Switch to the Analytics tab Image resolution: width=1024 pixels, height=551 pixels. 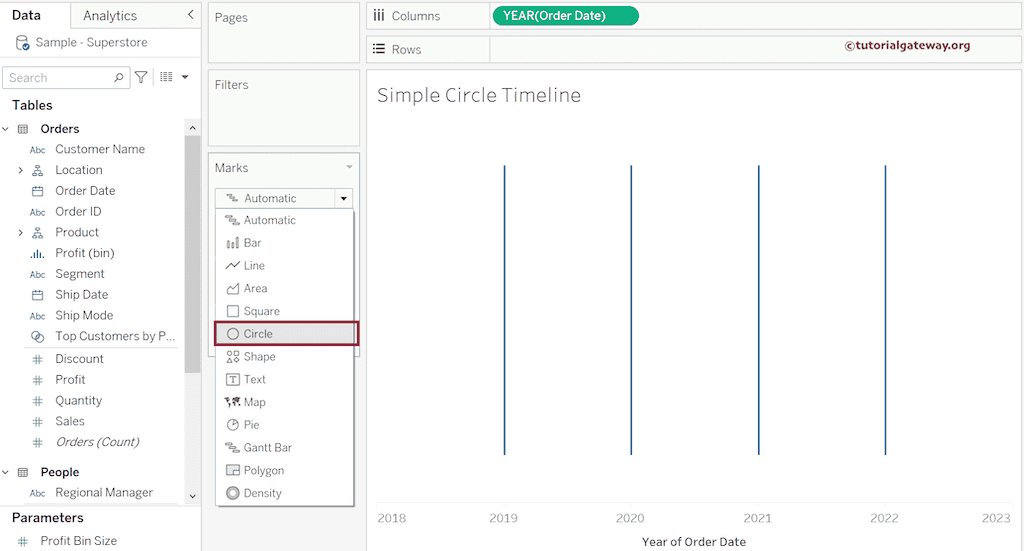click(x=110, y=16)
